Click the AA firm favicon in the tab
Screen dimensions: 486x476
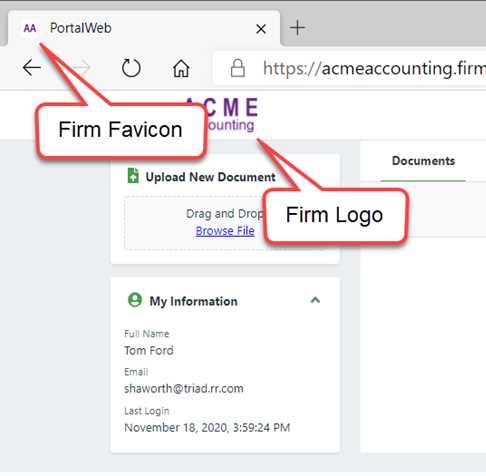(30, 28)
